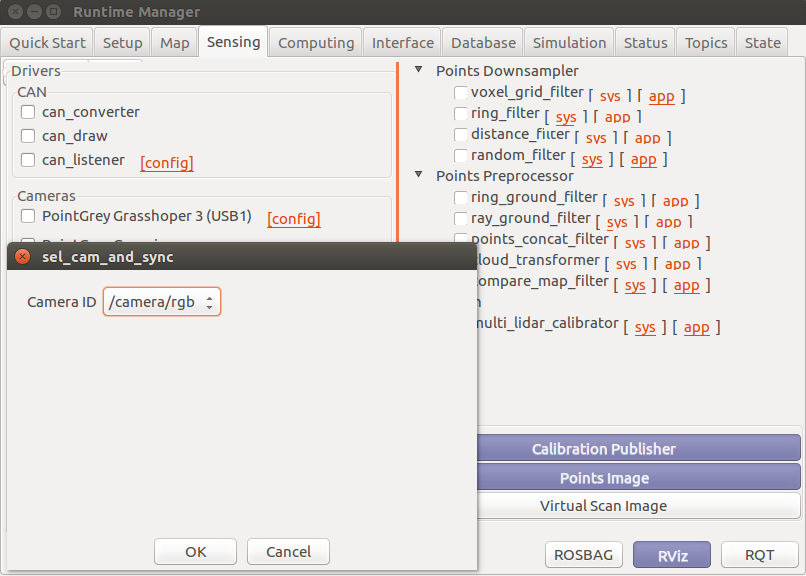Open sys link for points_concat_filter
This screenshot has width=806, height=576.
(x=635, y=243)
